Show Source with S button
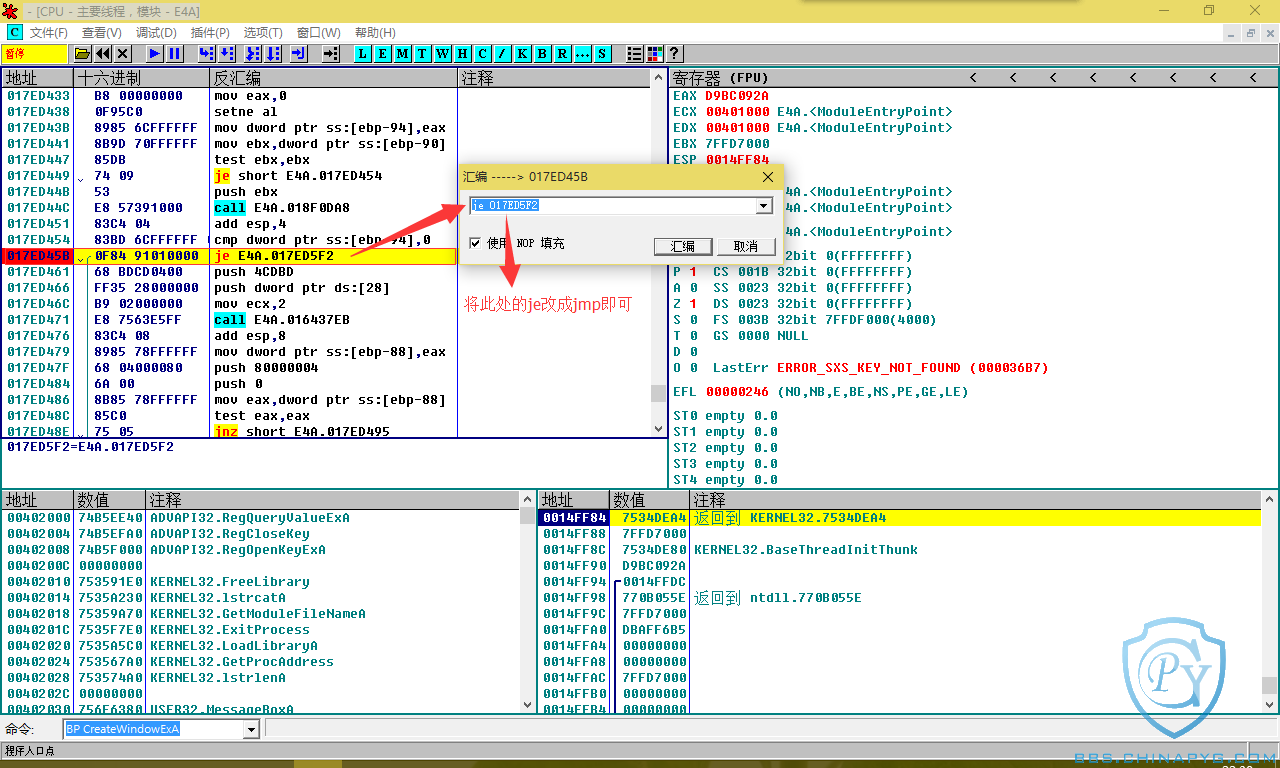This screenshot has height=768, width=1280. [x=603, y=54]
